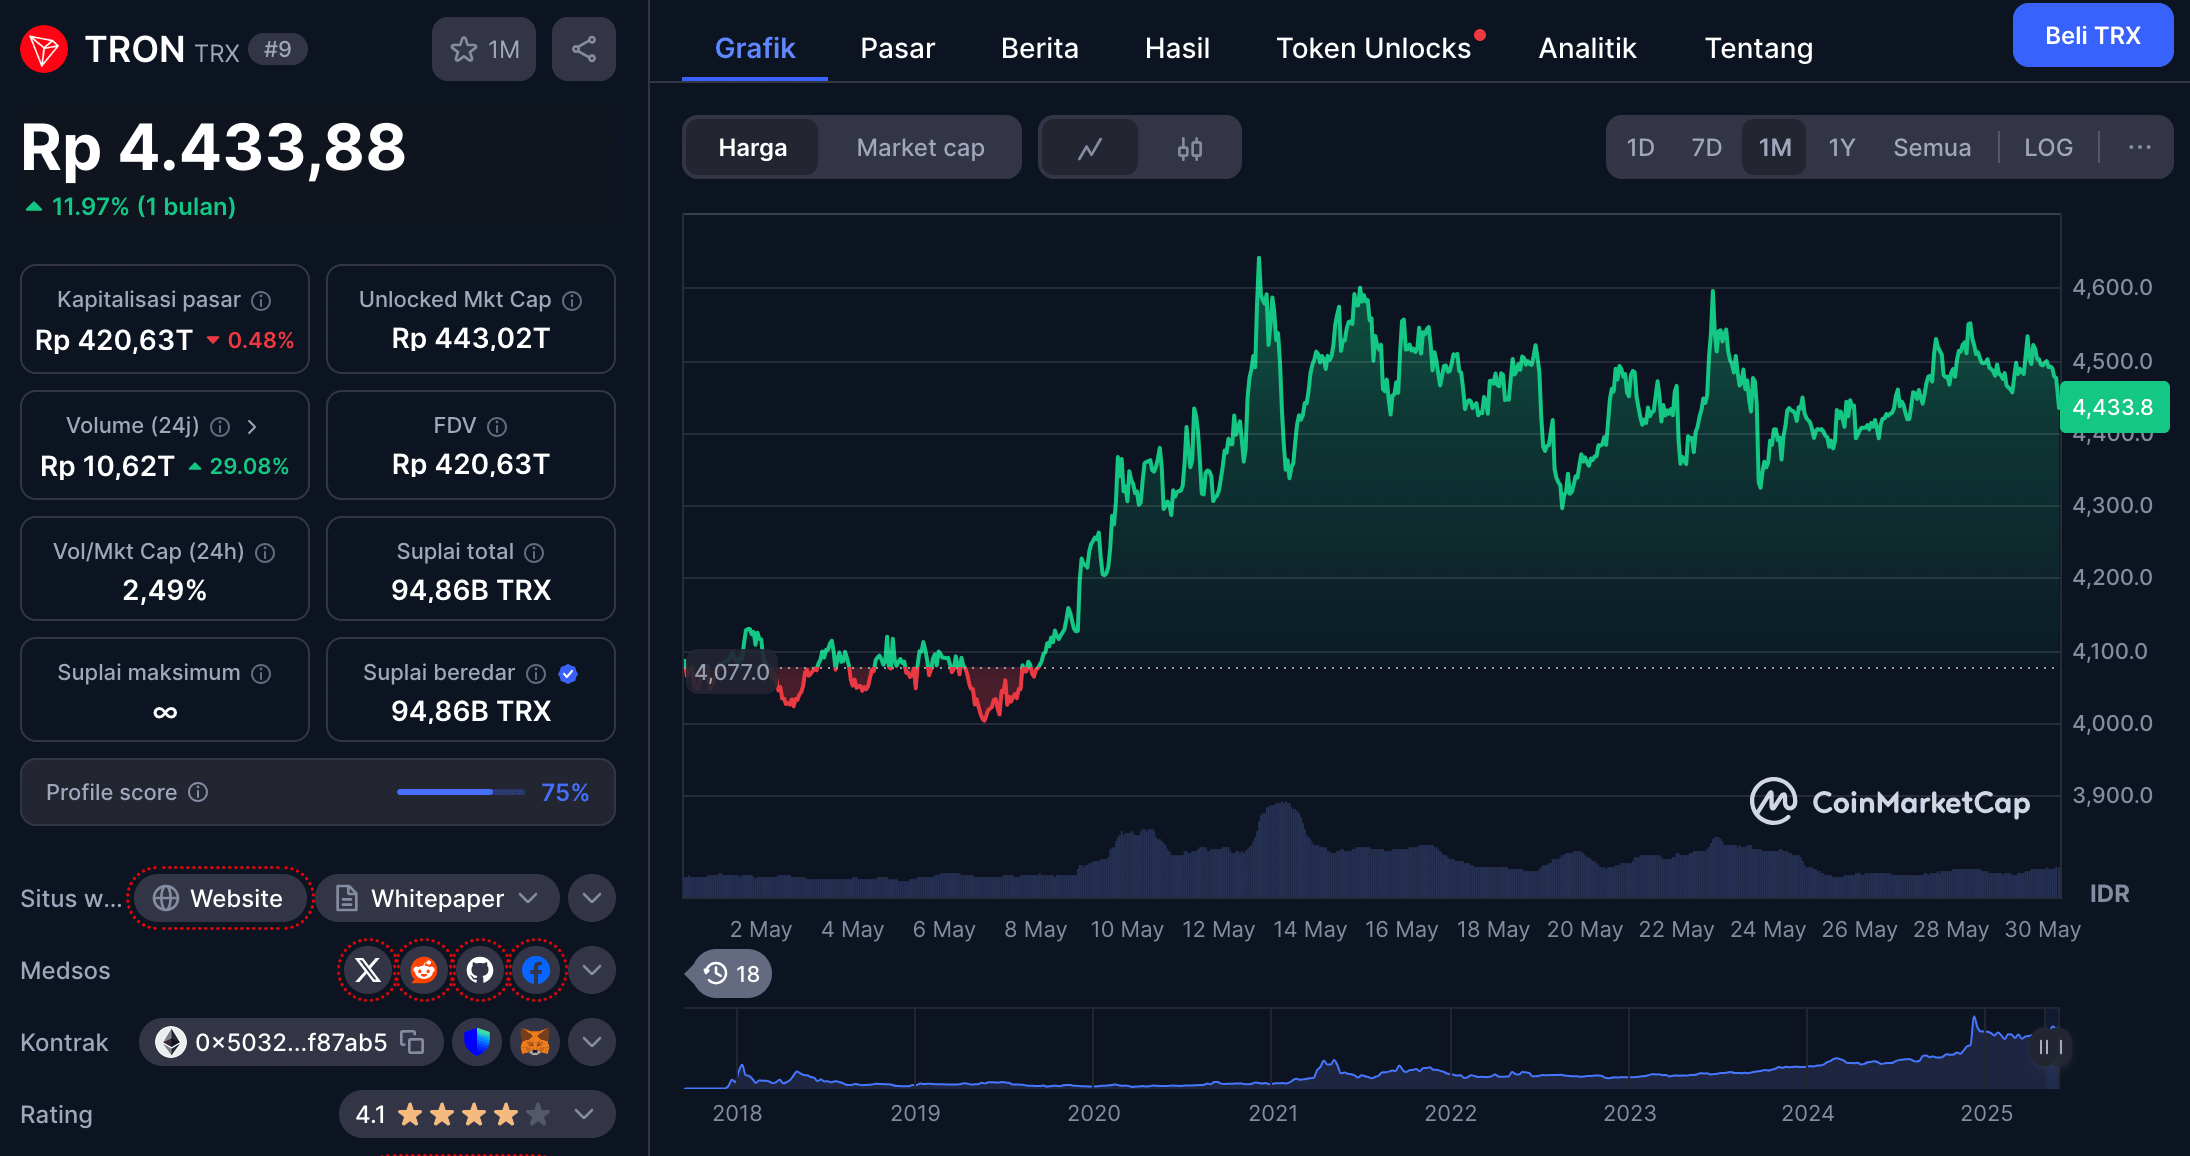Screen dimensions: 2190x1156
Task: Open the Reddit social icon
Action: tap(424, 970)
